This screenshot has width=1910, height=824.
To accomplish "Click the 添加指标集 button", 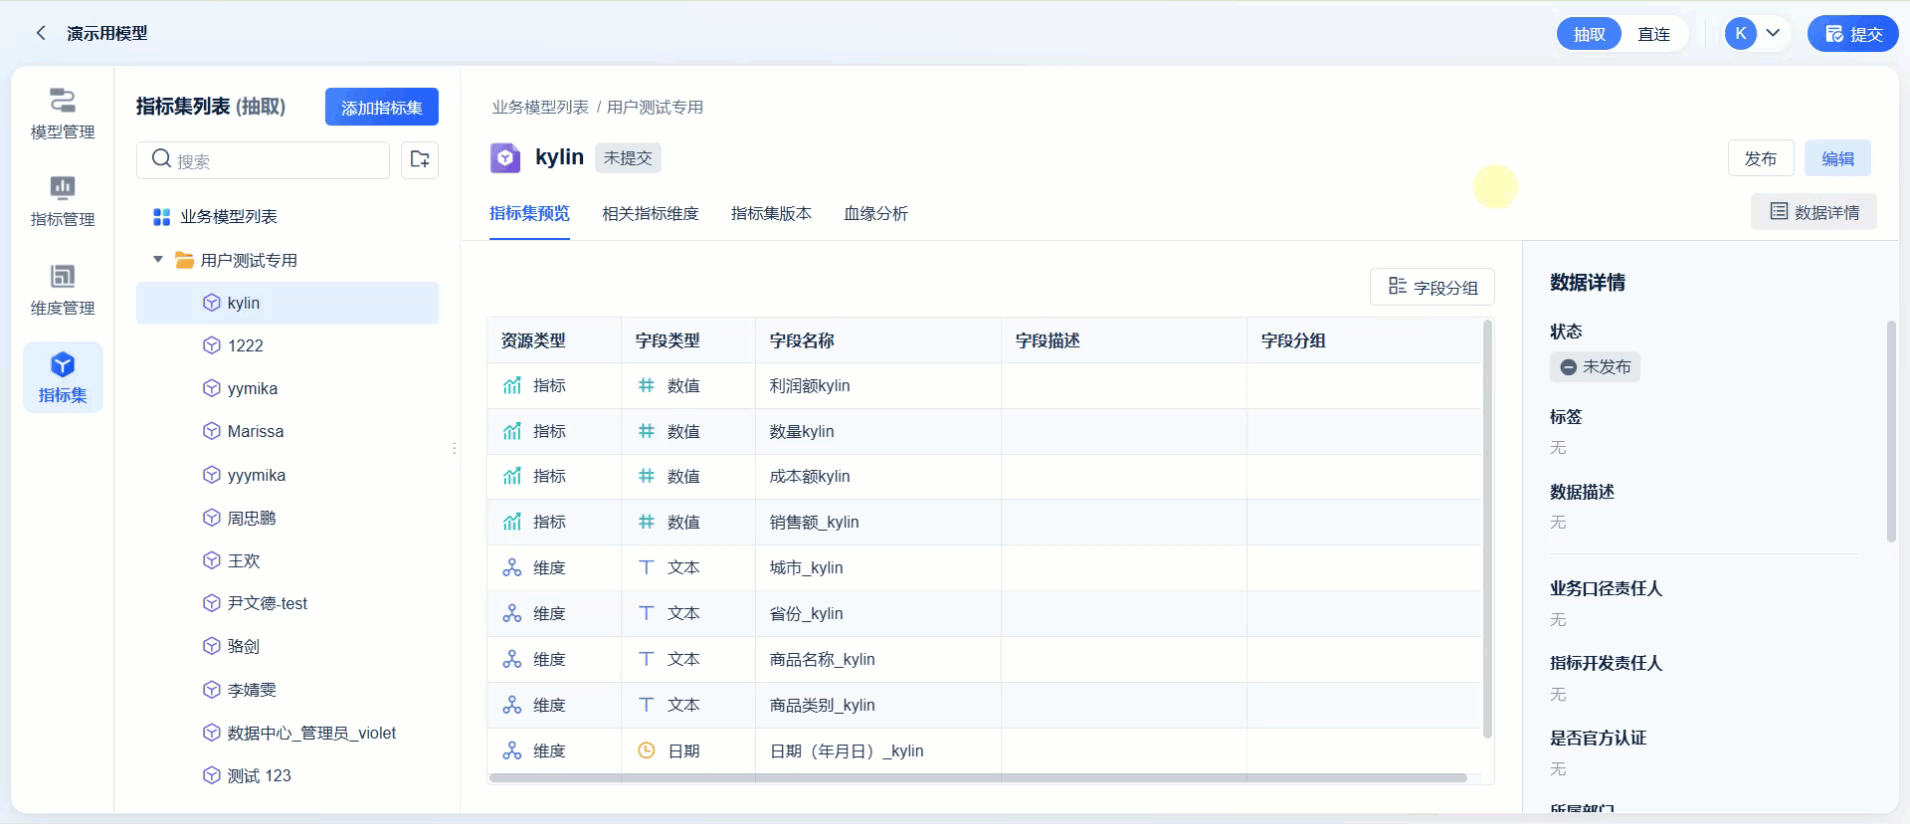I will point(381,107).
